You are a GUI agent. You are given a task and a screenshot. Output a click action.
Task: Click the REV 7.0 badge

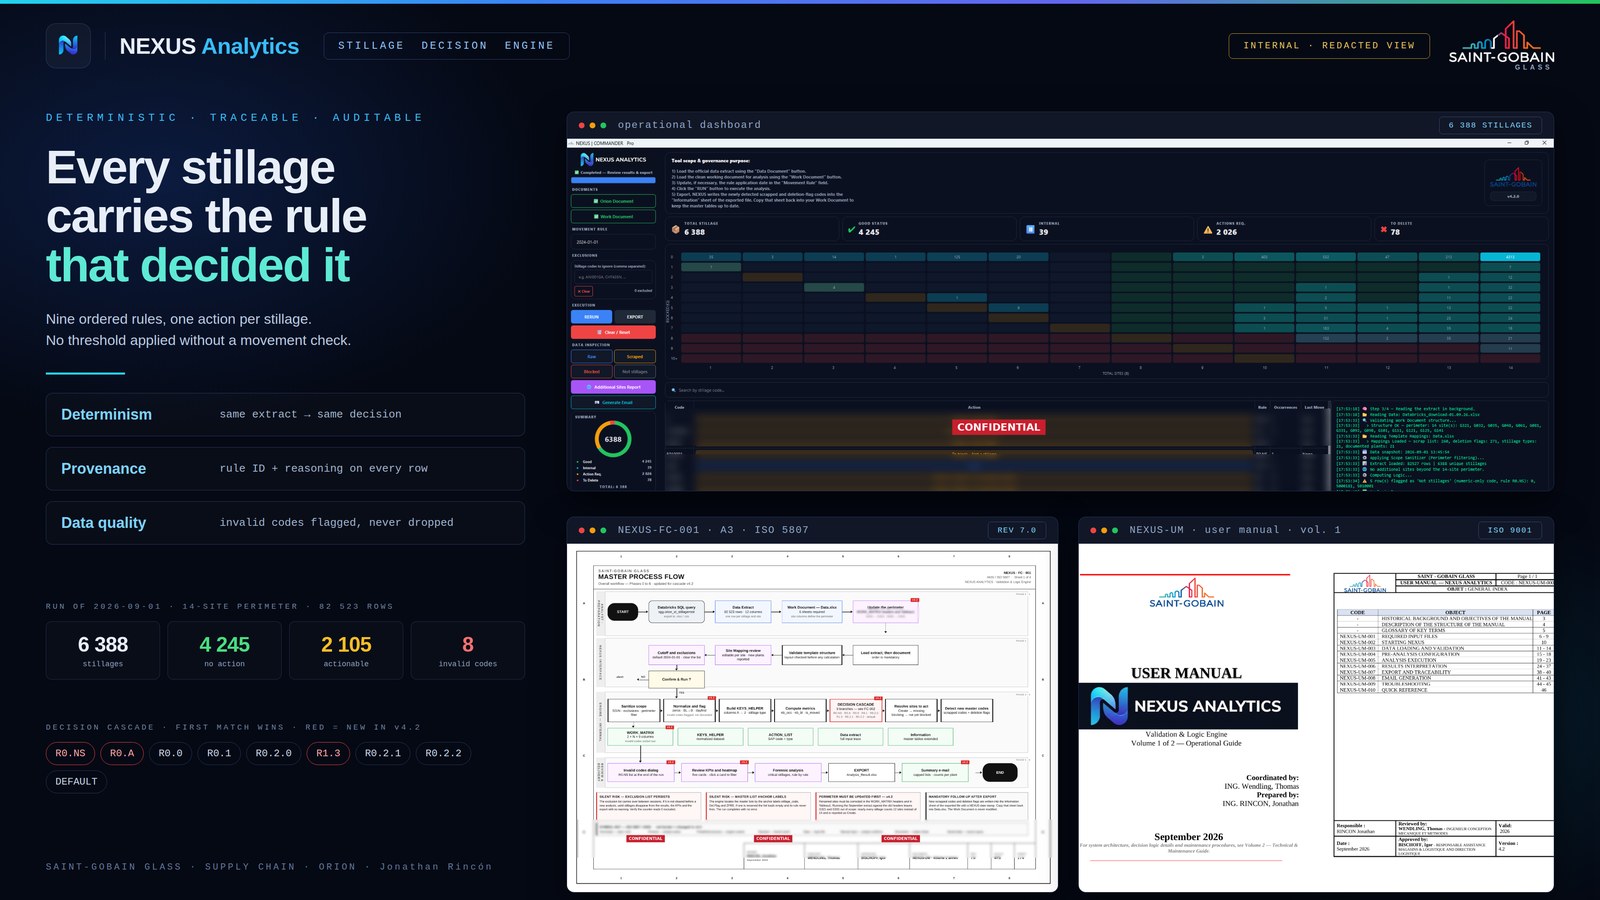click(1017, 530)
